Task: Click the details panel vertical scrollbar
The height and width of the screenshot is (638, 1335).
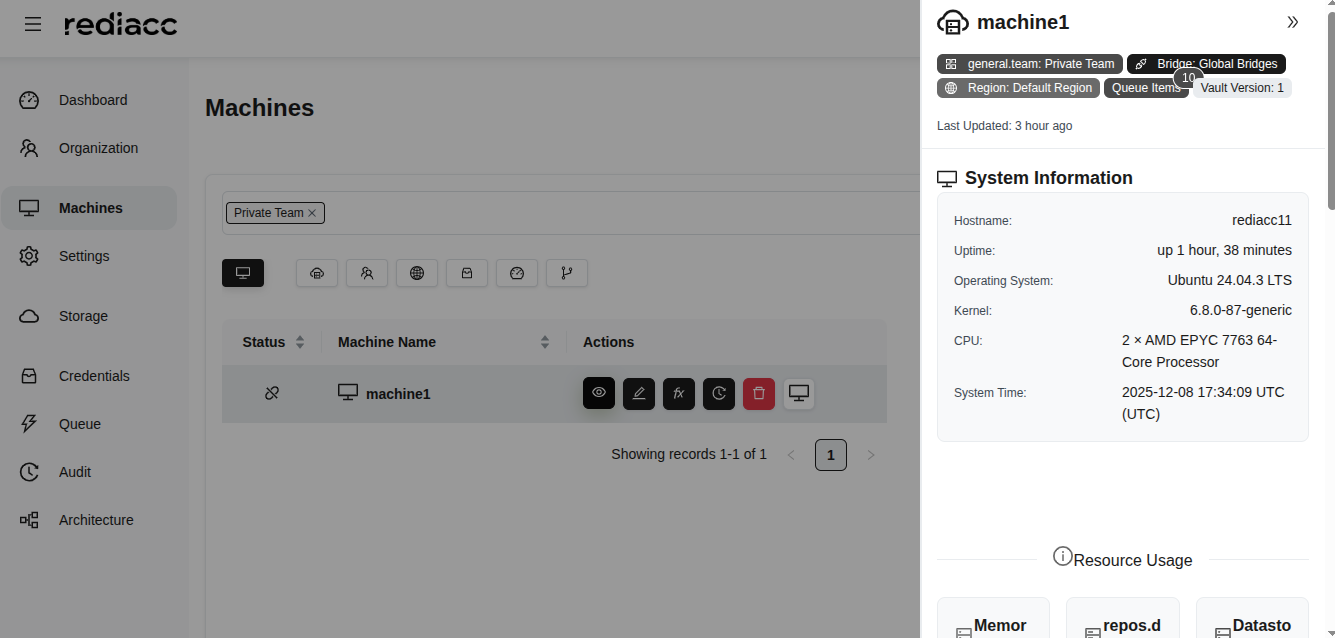Action: click(x=1330, y=110)
